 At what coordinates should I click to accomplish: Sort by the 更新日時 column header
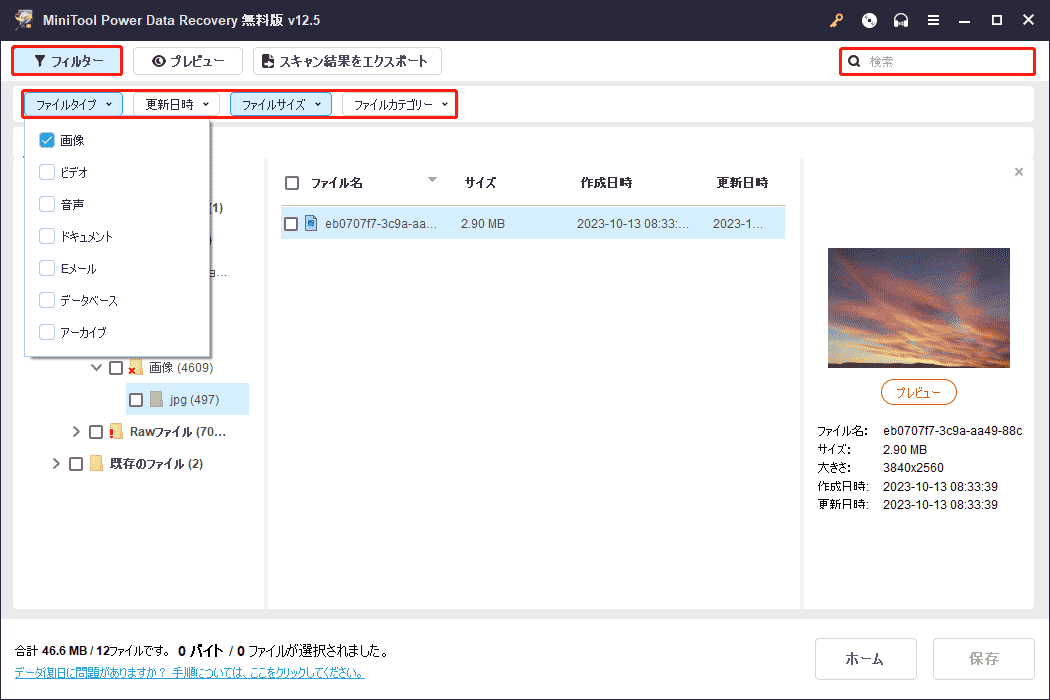[x=742, y=183]
